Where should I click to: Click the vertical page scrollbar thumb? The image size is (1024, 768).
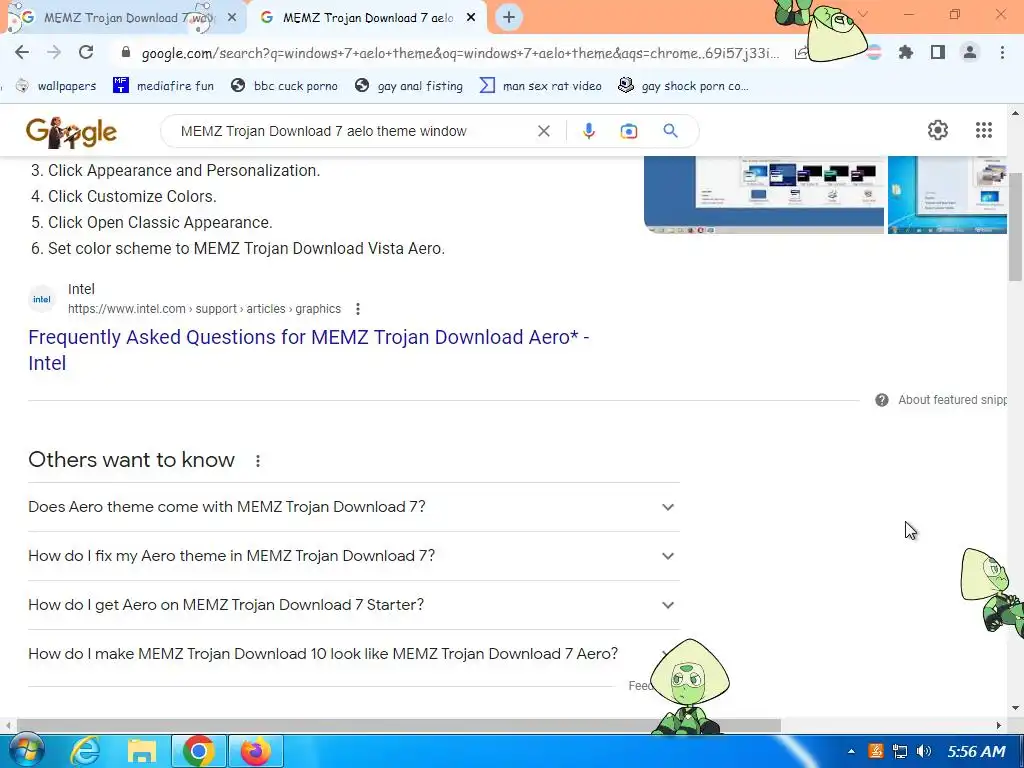1016,227
